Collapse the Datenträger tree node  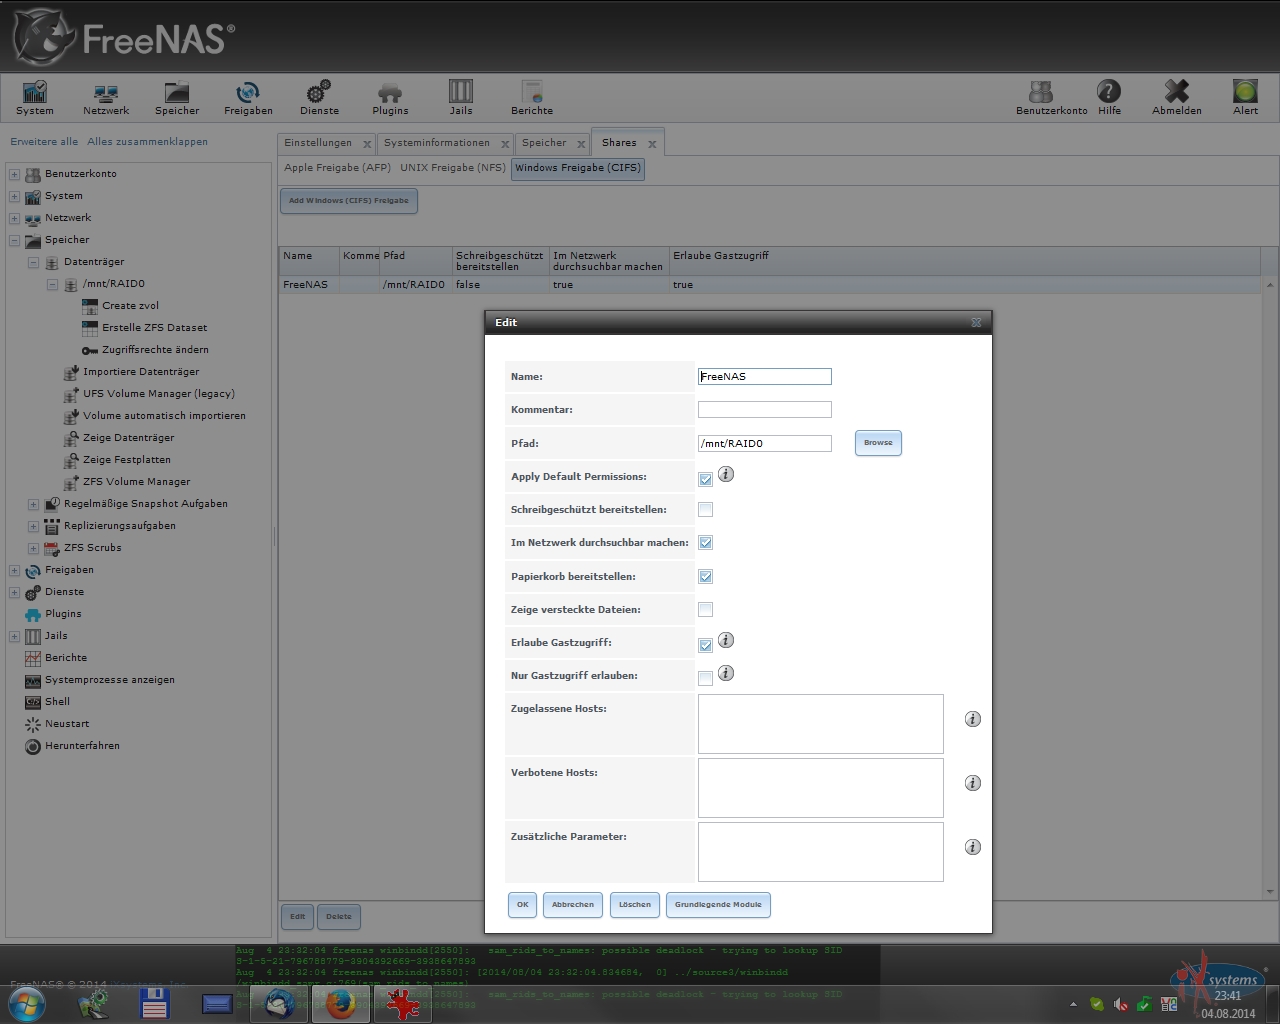(33, 262)
